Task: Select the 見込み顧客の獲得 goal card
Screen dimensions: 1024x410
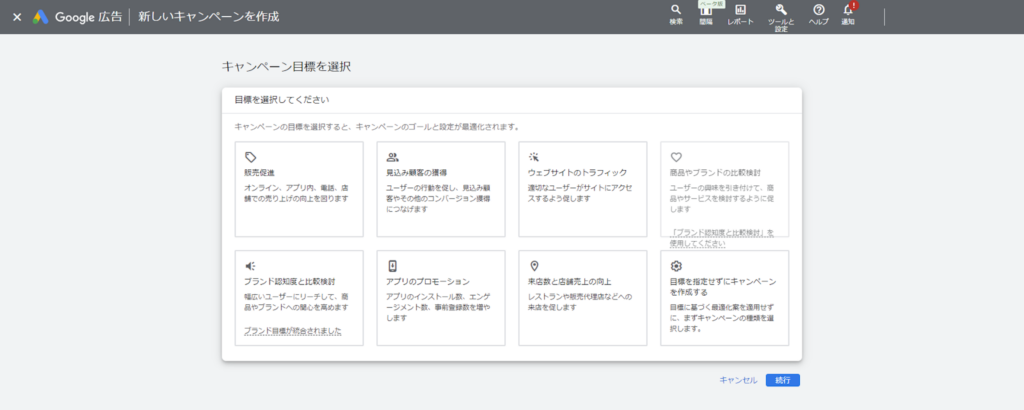Action: [441, 189]
